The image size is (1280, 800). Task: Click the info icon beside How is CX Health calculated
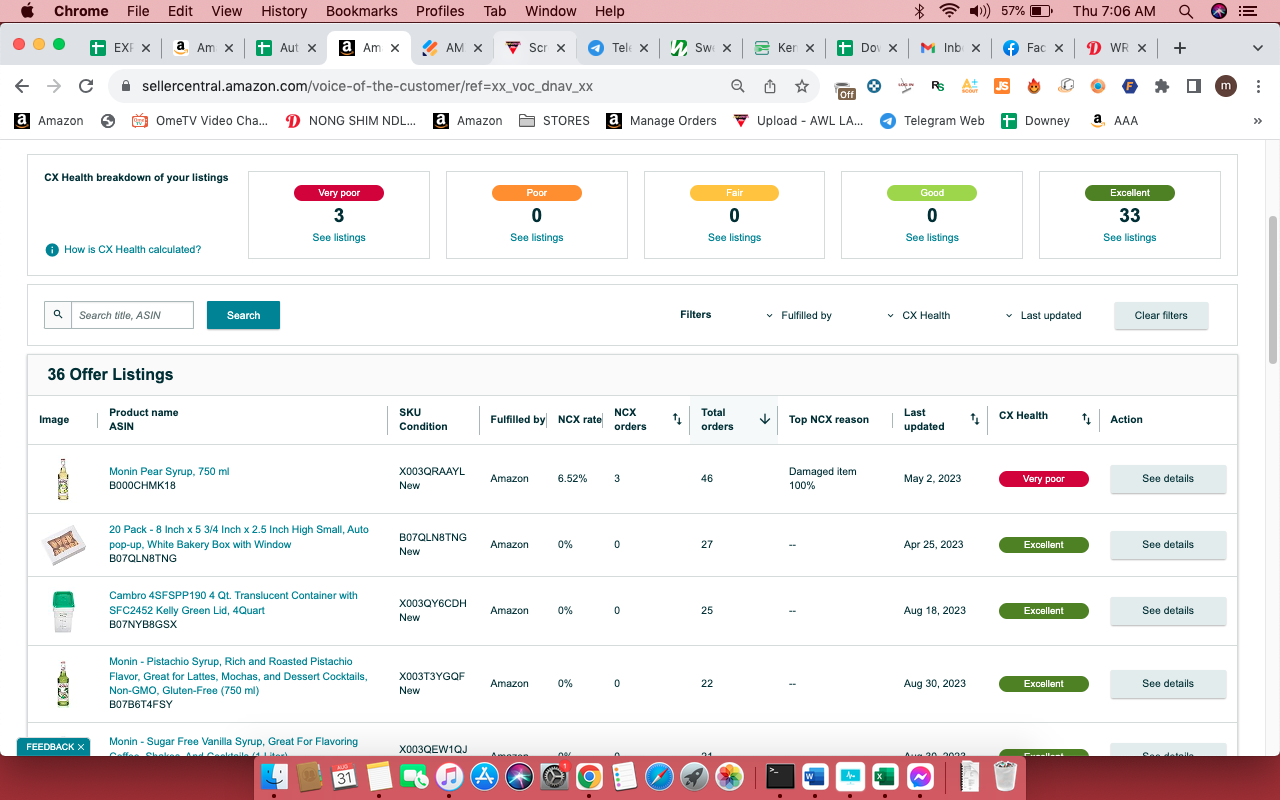[x=52, y=250]
